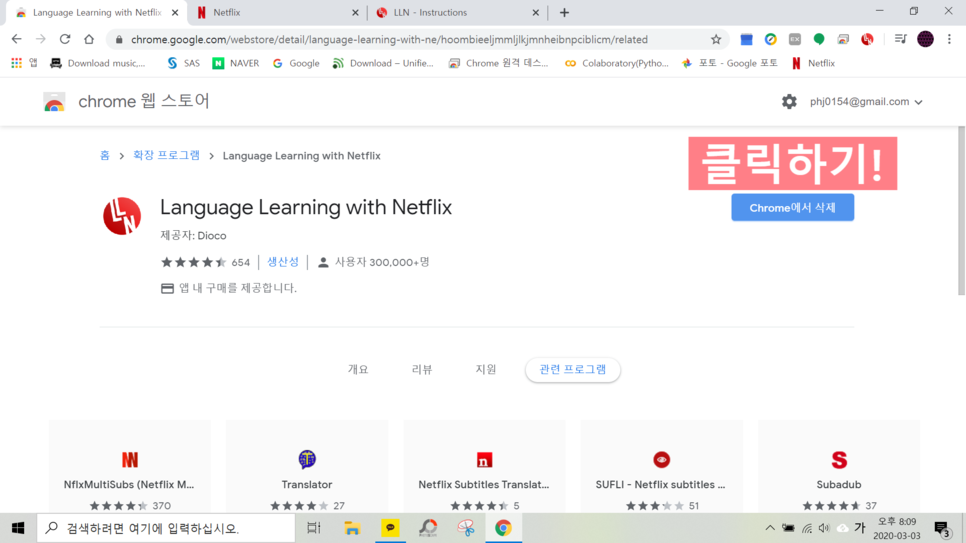
Task: Open Subadub extension card
Action: [839, 467]
